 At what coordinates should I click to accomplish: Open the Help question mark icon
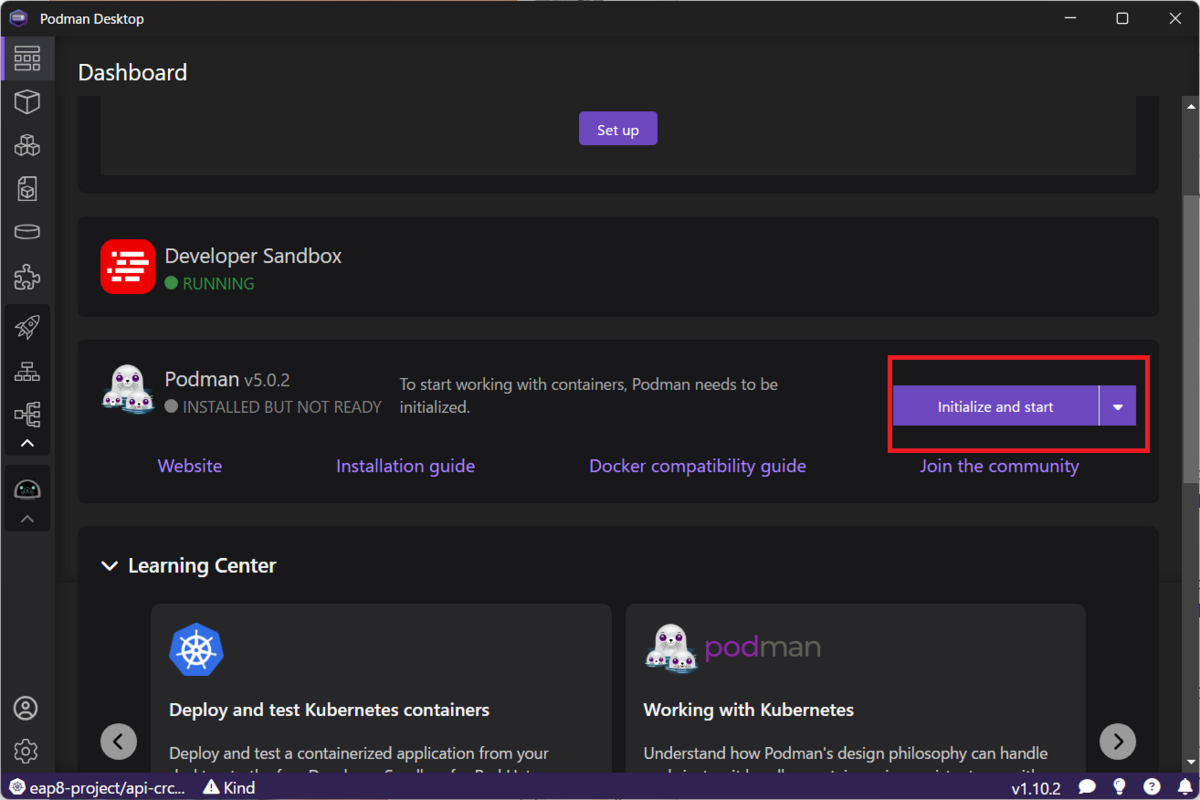1152,787
